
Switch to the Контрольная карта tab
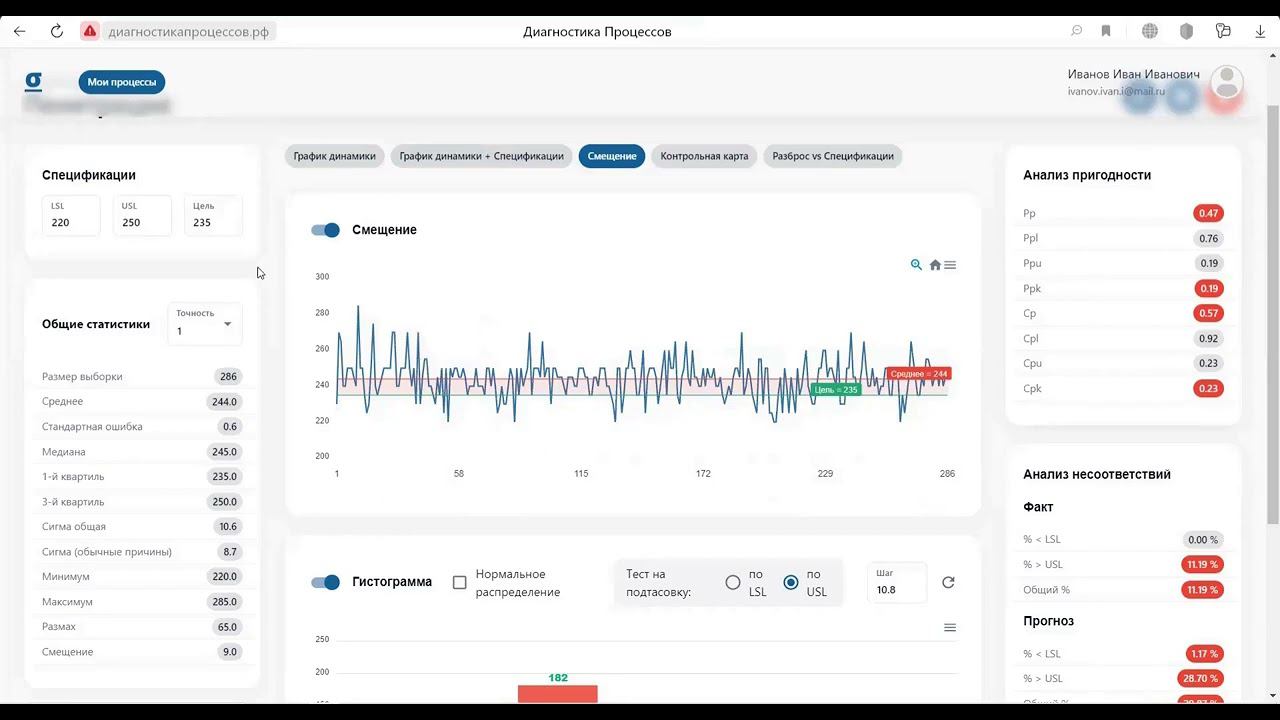click(704, 156)
